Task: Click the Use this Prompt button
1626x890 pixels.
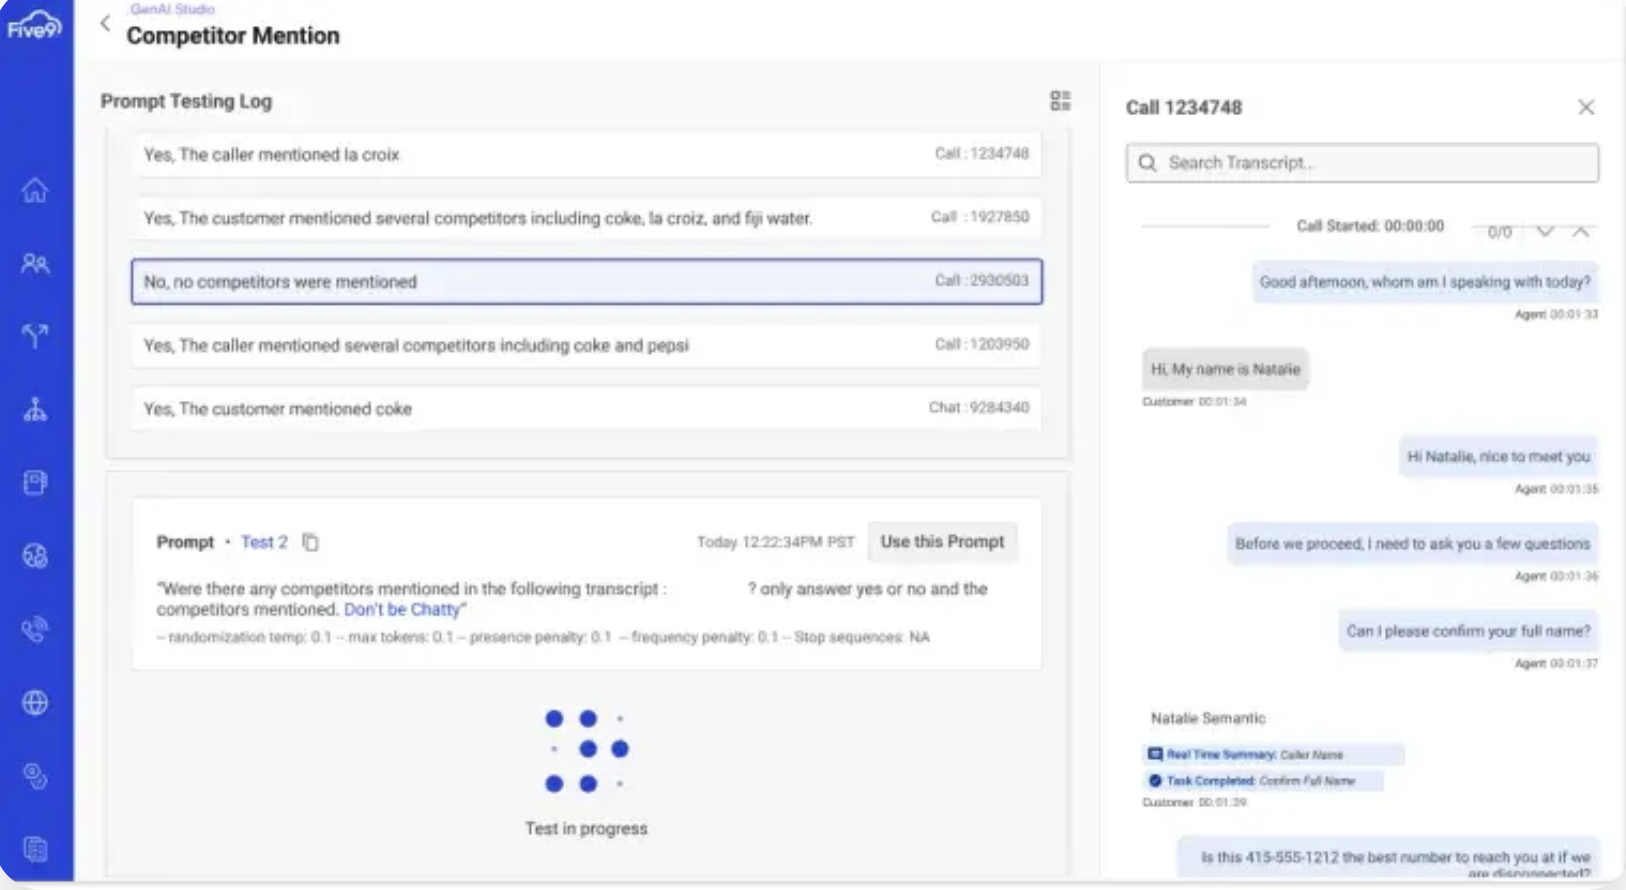Action: pyautogui.click(x=942, y=542)
